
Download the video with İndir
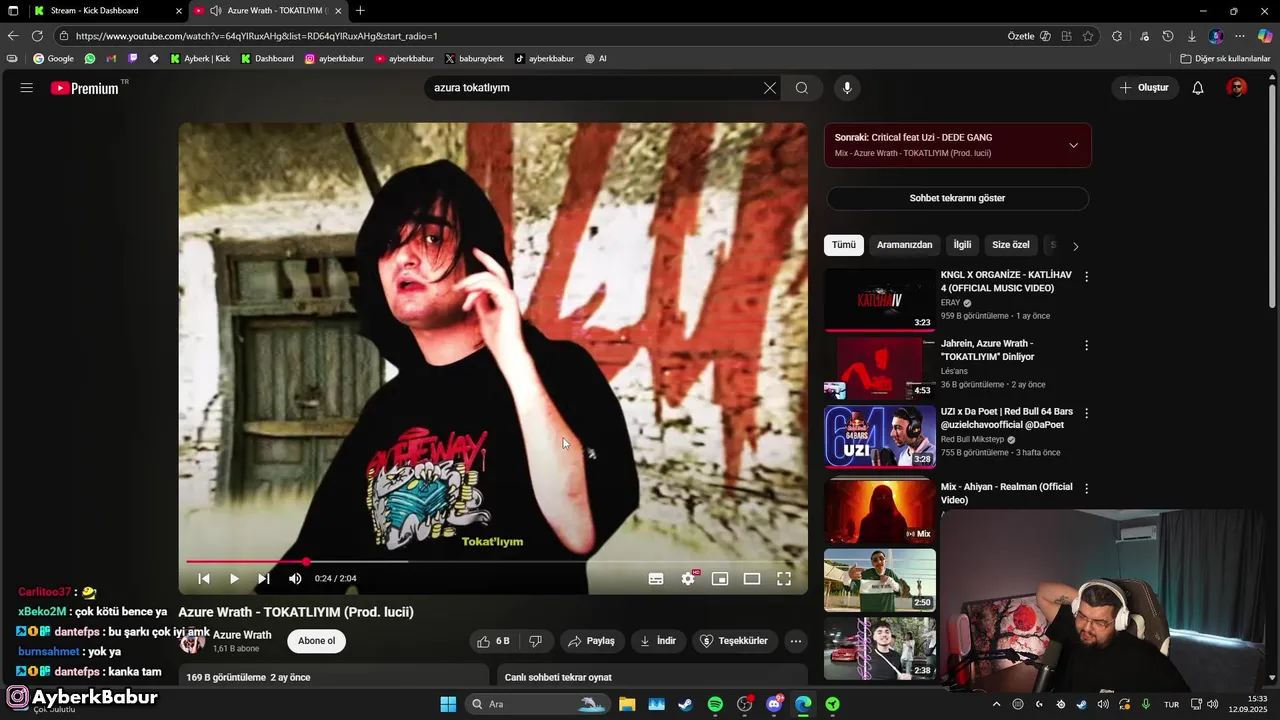click(659, 641)
